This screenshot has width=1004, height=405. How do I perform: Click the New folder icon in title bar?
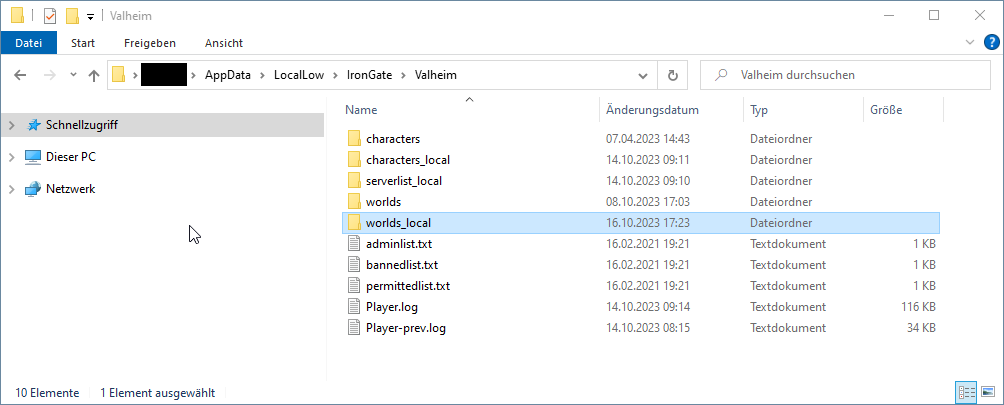point(72,15)
